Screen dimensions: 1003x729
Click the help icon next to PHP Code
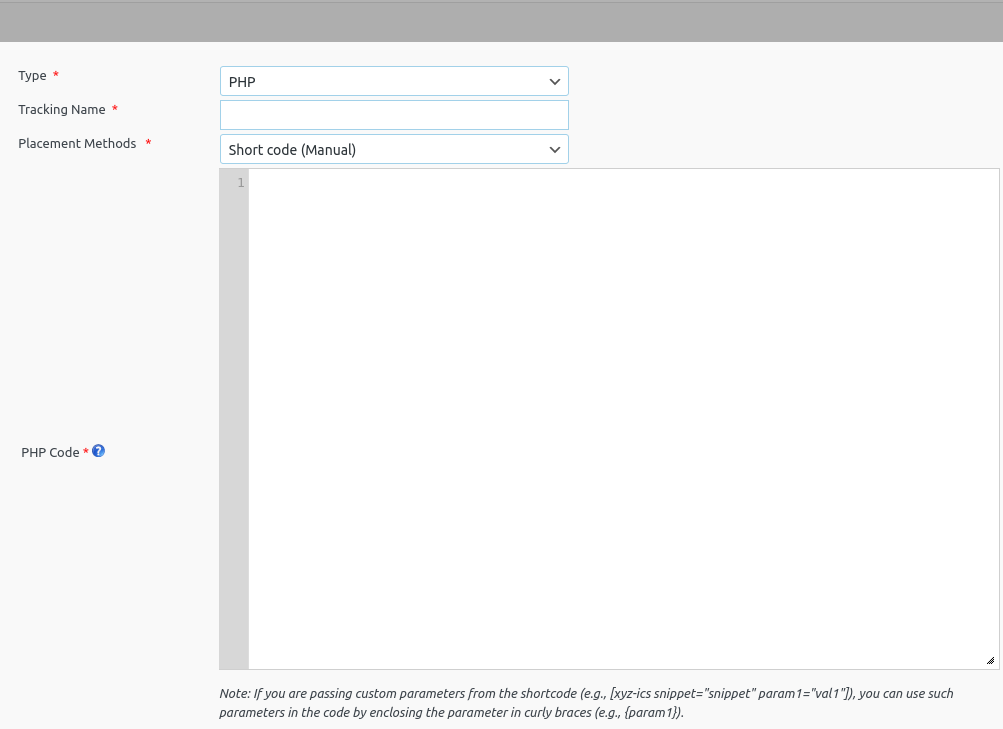(98, 451)
